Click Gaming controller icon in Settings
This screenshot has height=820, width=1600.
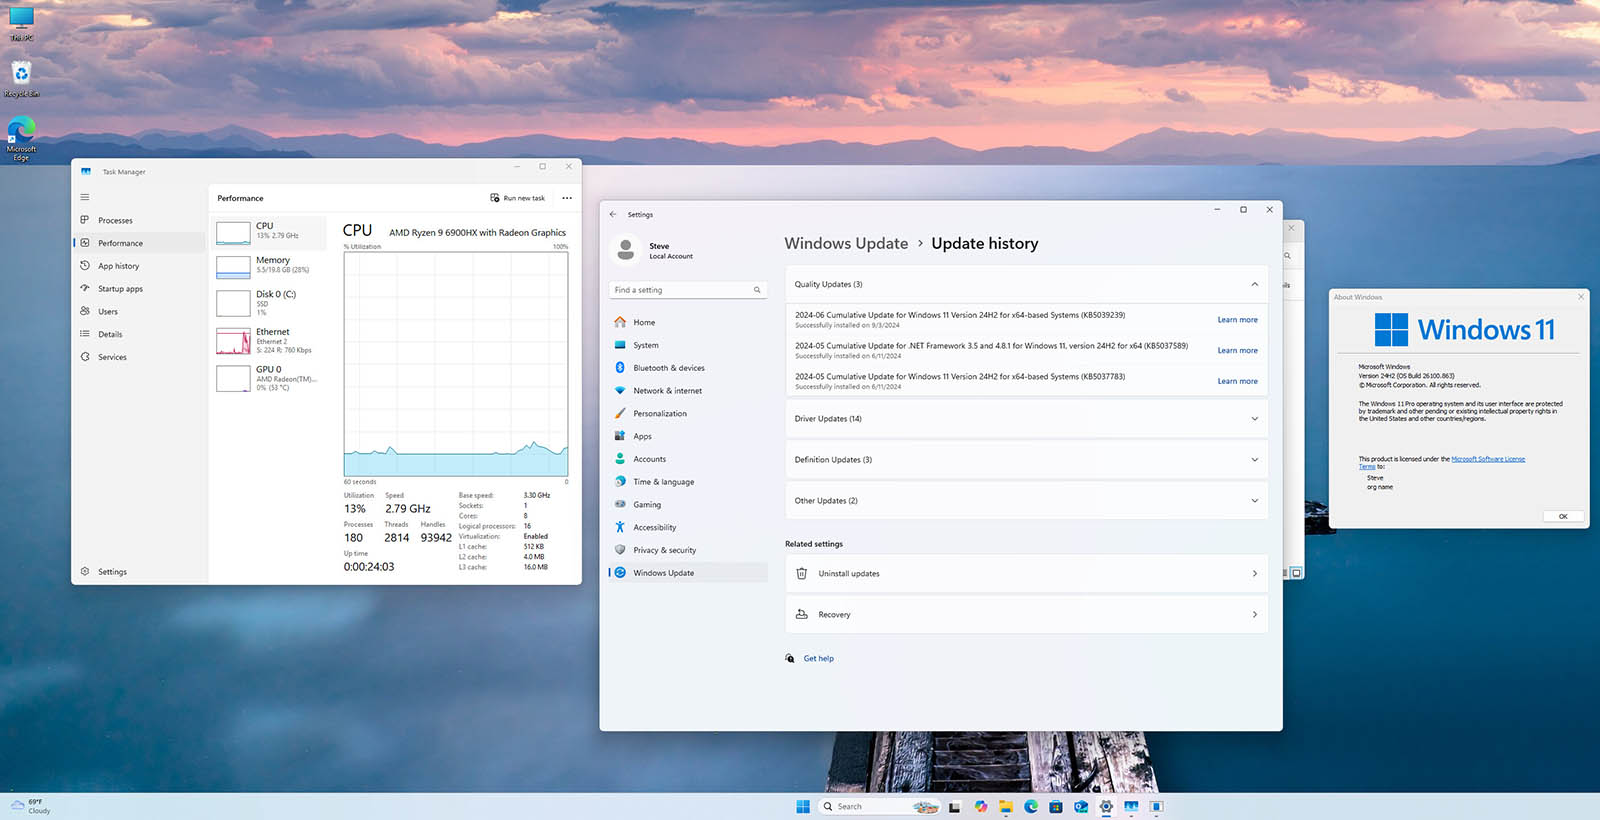coord(620,504)
